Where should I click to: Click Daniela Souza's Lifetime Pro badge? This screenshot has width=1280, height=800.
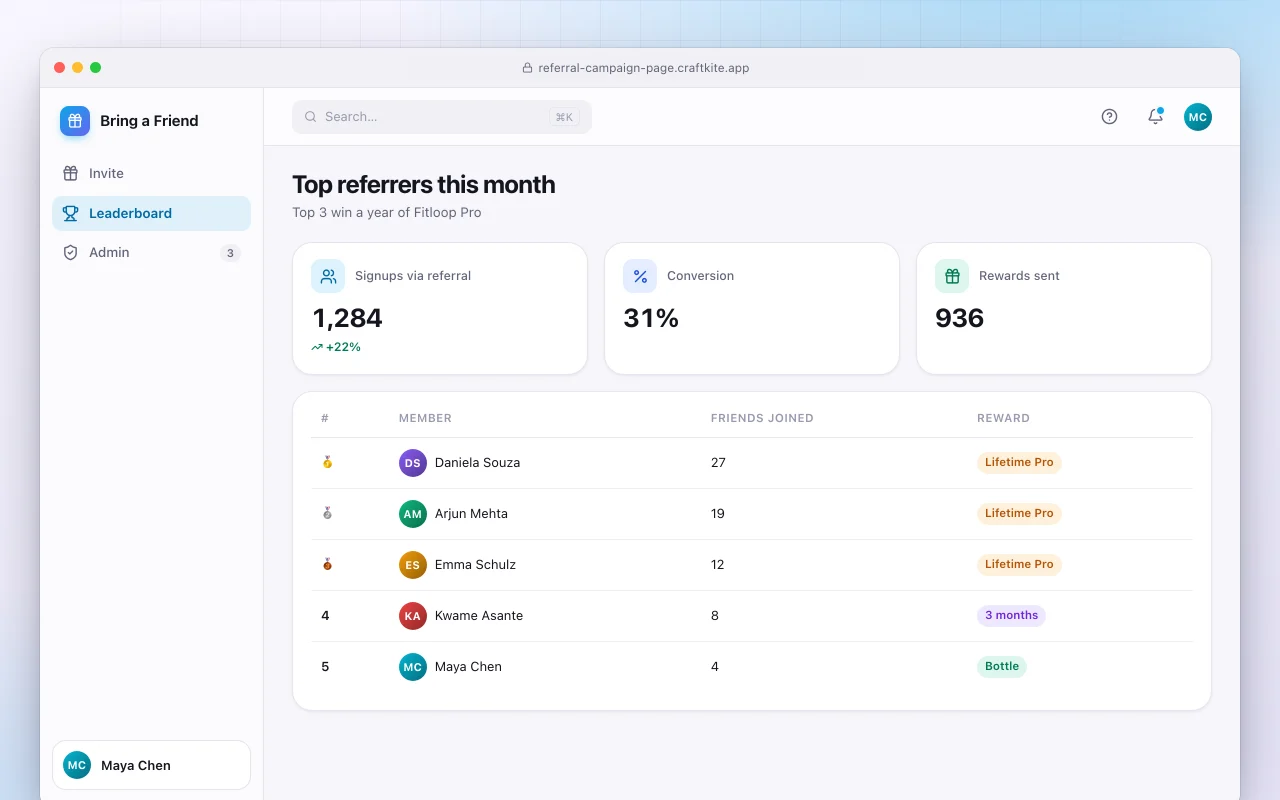click(1019, 463)
